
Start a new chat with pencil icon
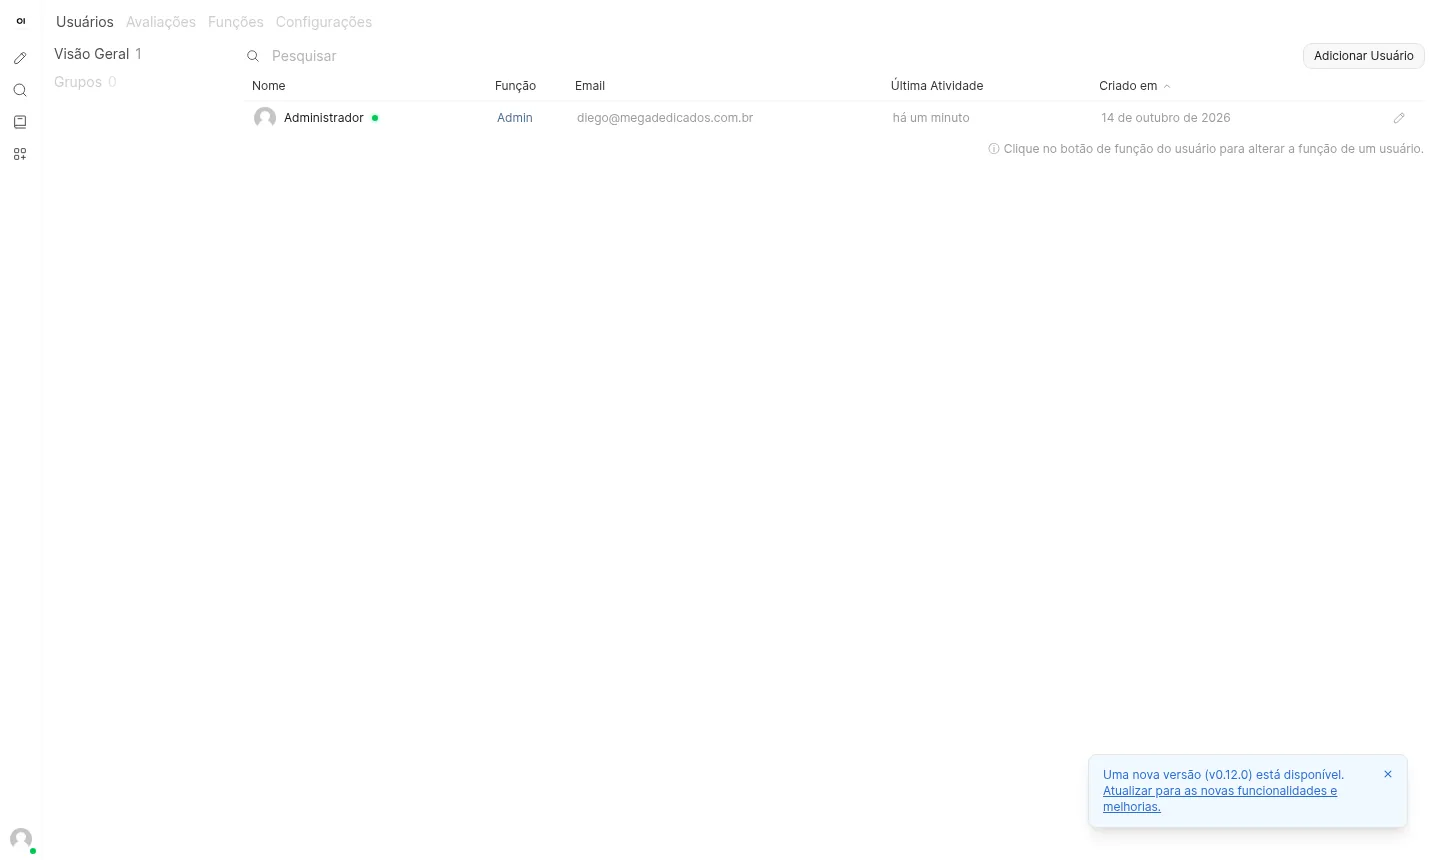click(20, 58)
